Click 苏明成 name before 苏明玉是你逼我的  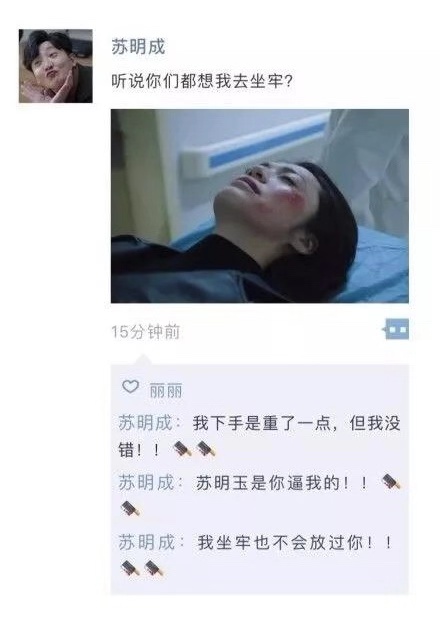click(x=146, y=483)
